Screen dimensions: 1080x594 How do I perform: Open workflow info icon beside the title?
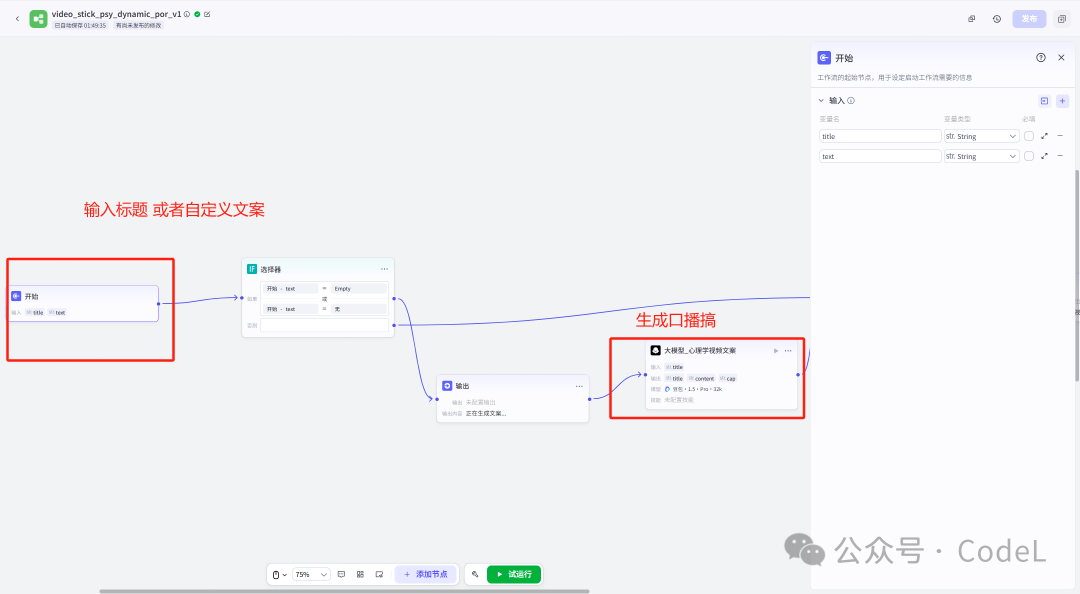(x=187, y=14)
